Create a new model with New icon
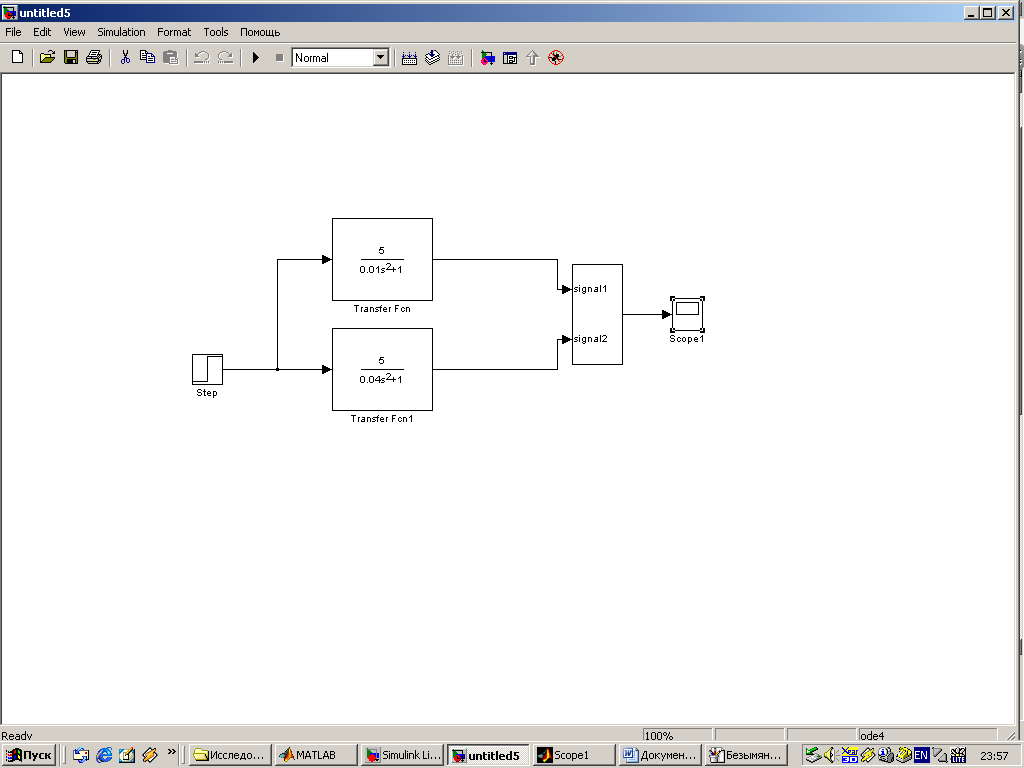Image resolution: width=1024 pixels, height=768 pixels. [17, 58]
